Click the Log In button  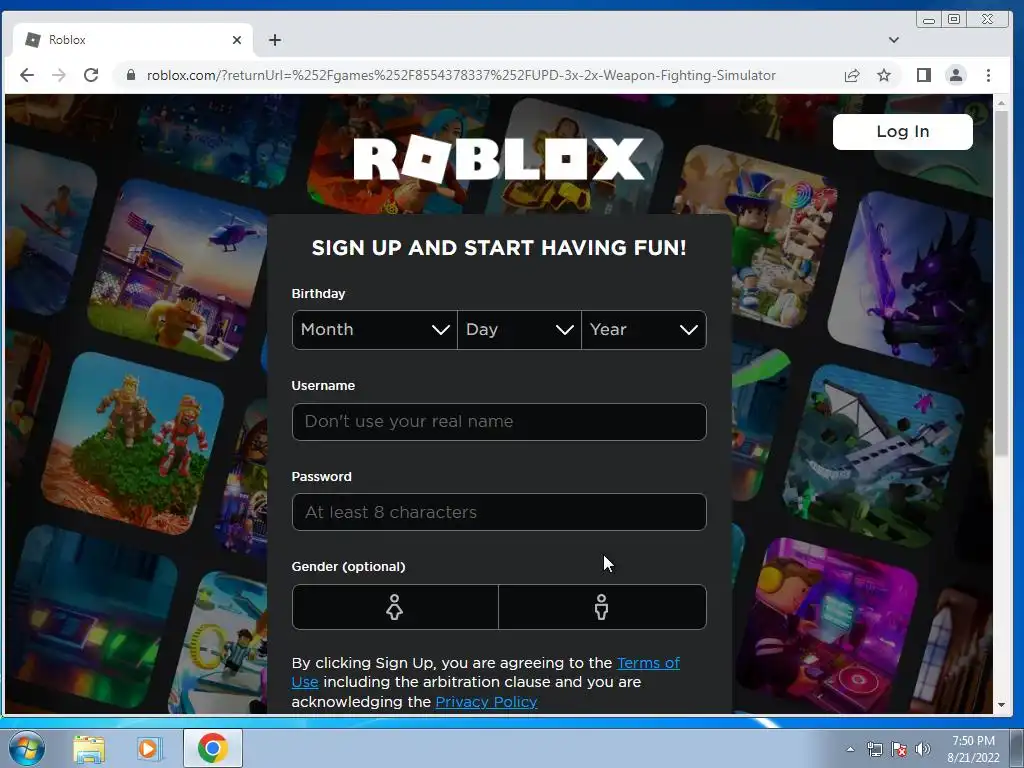pyautogui.click(x=903, y=132)
